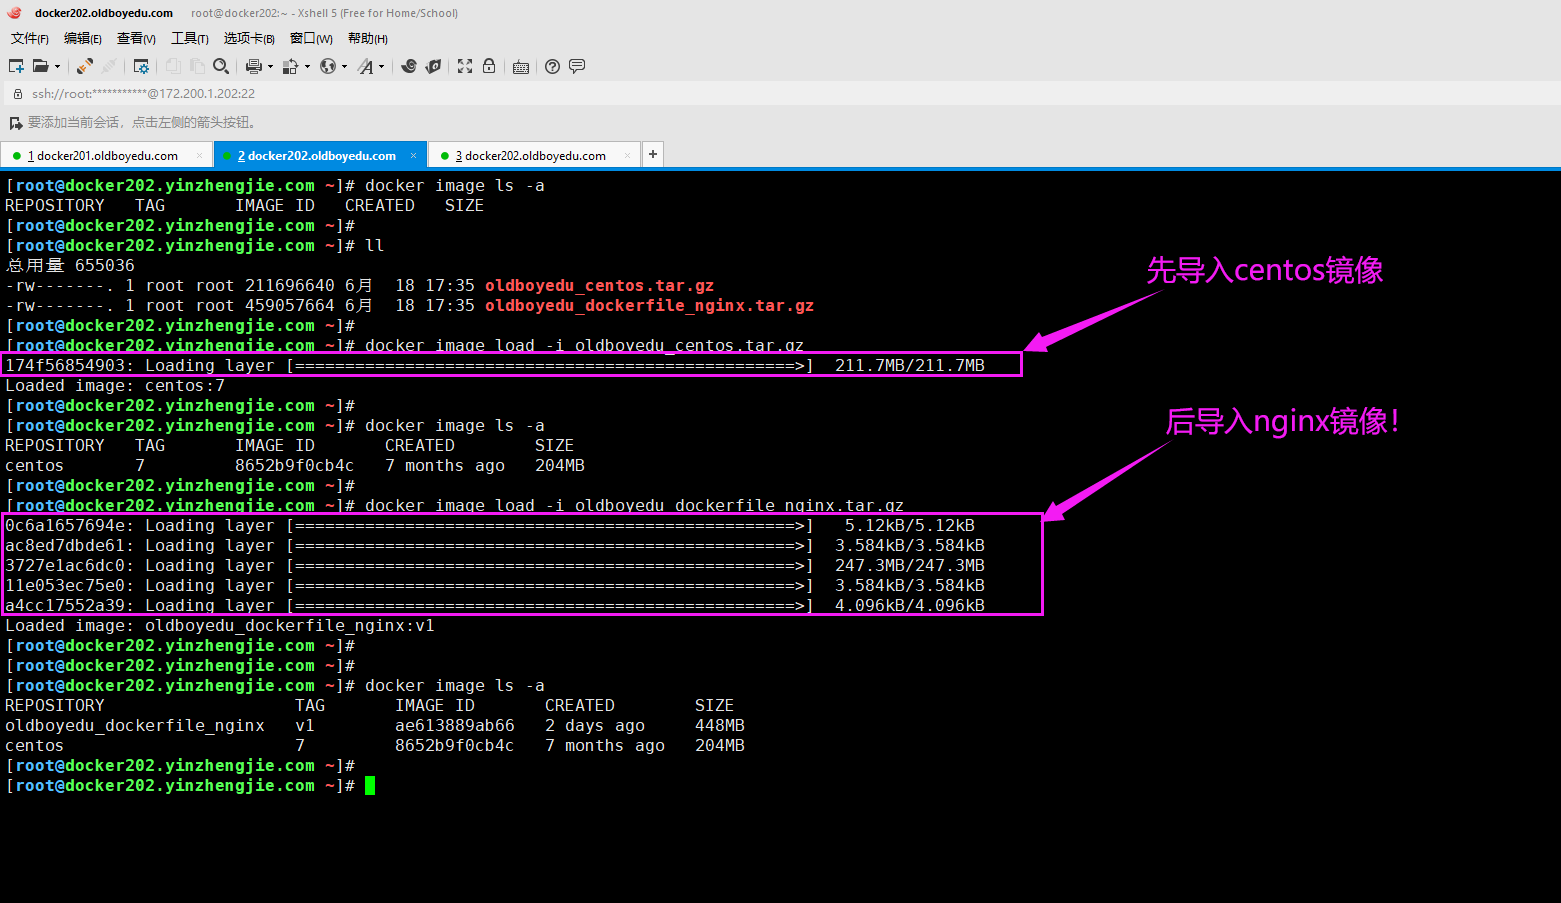Click the Find magnifier icon

click(x=221, y=66)
